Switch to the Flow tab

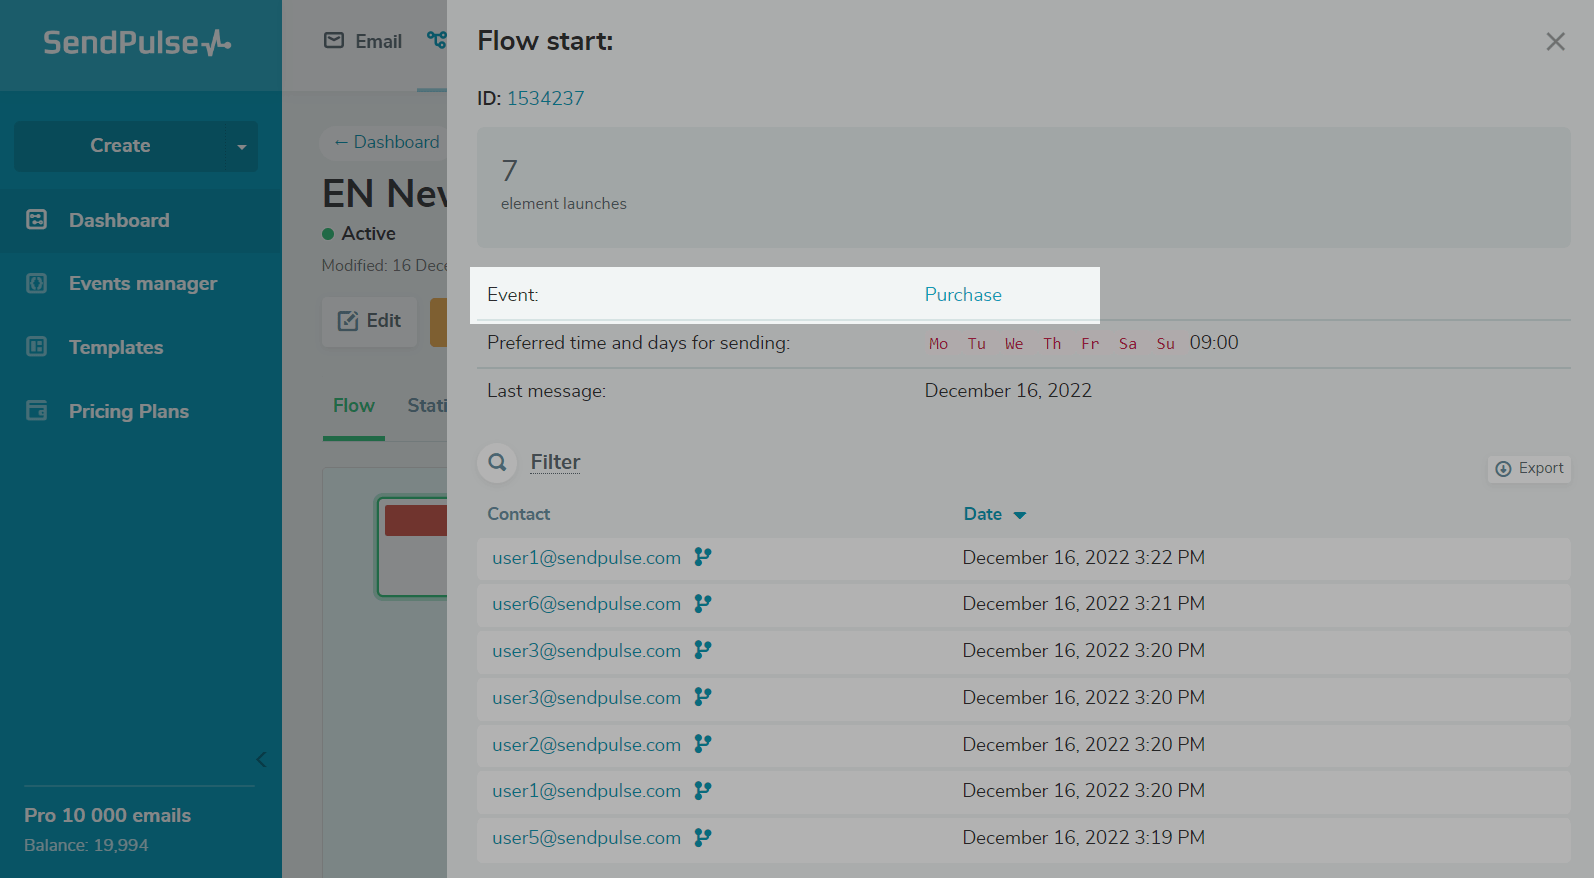click(x=354, y=406)
